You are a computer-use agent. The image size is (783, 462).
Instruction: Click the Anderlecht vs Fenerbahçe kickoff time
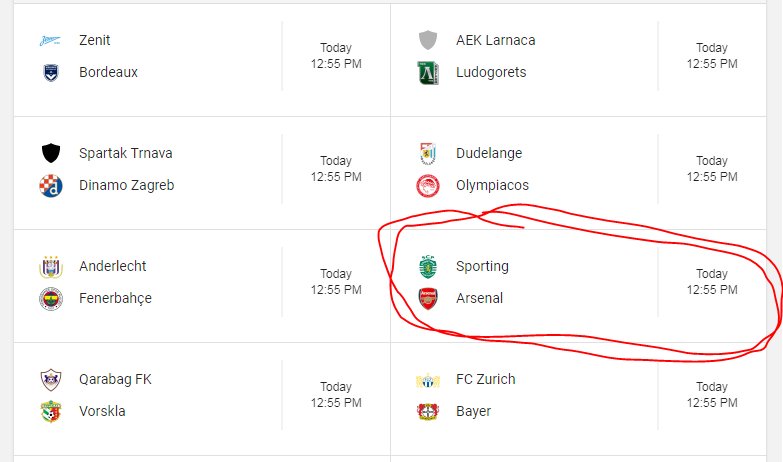(336, 282)
